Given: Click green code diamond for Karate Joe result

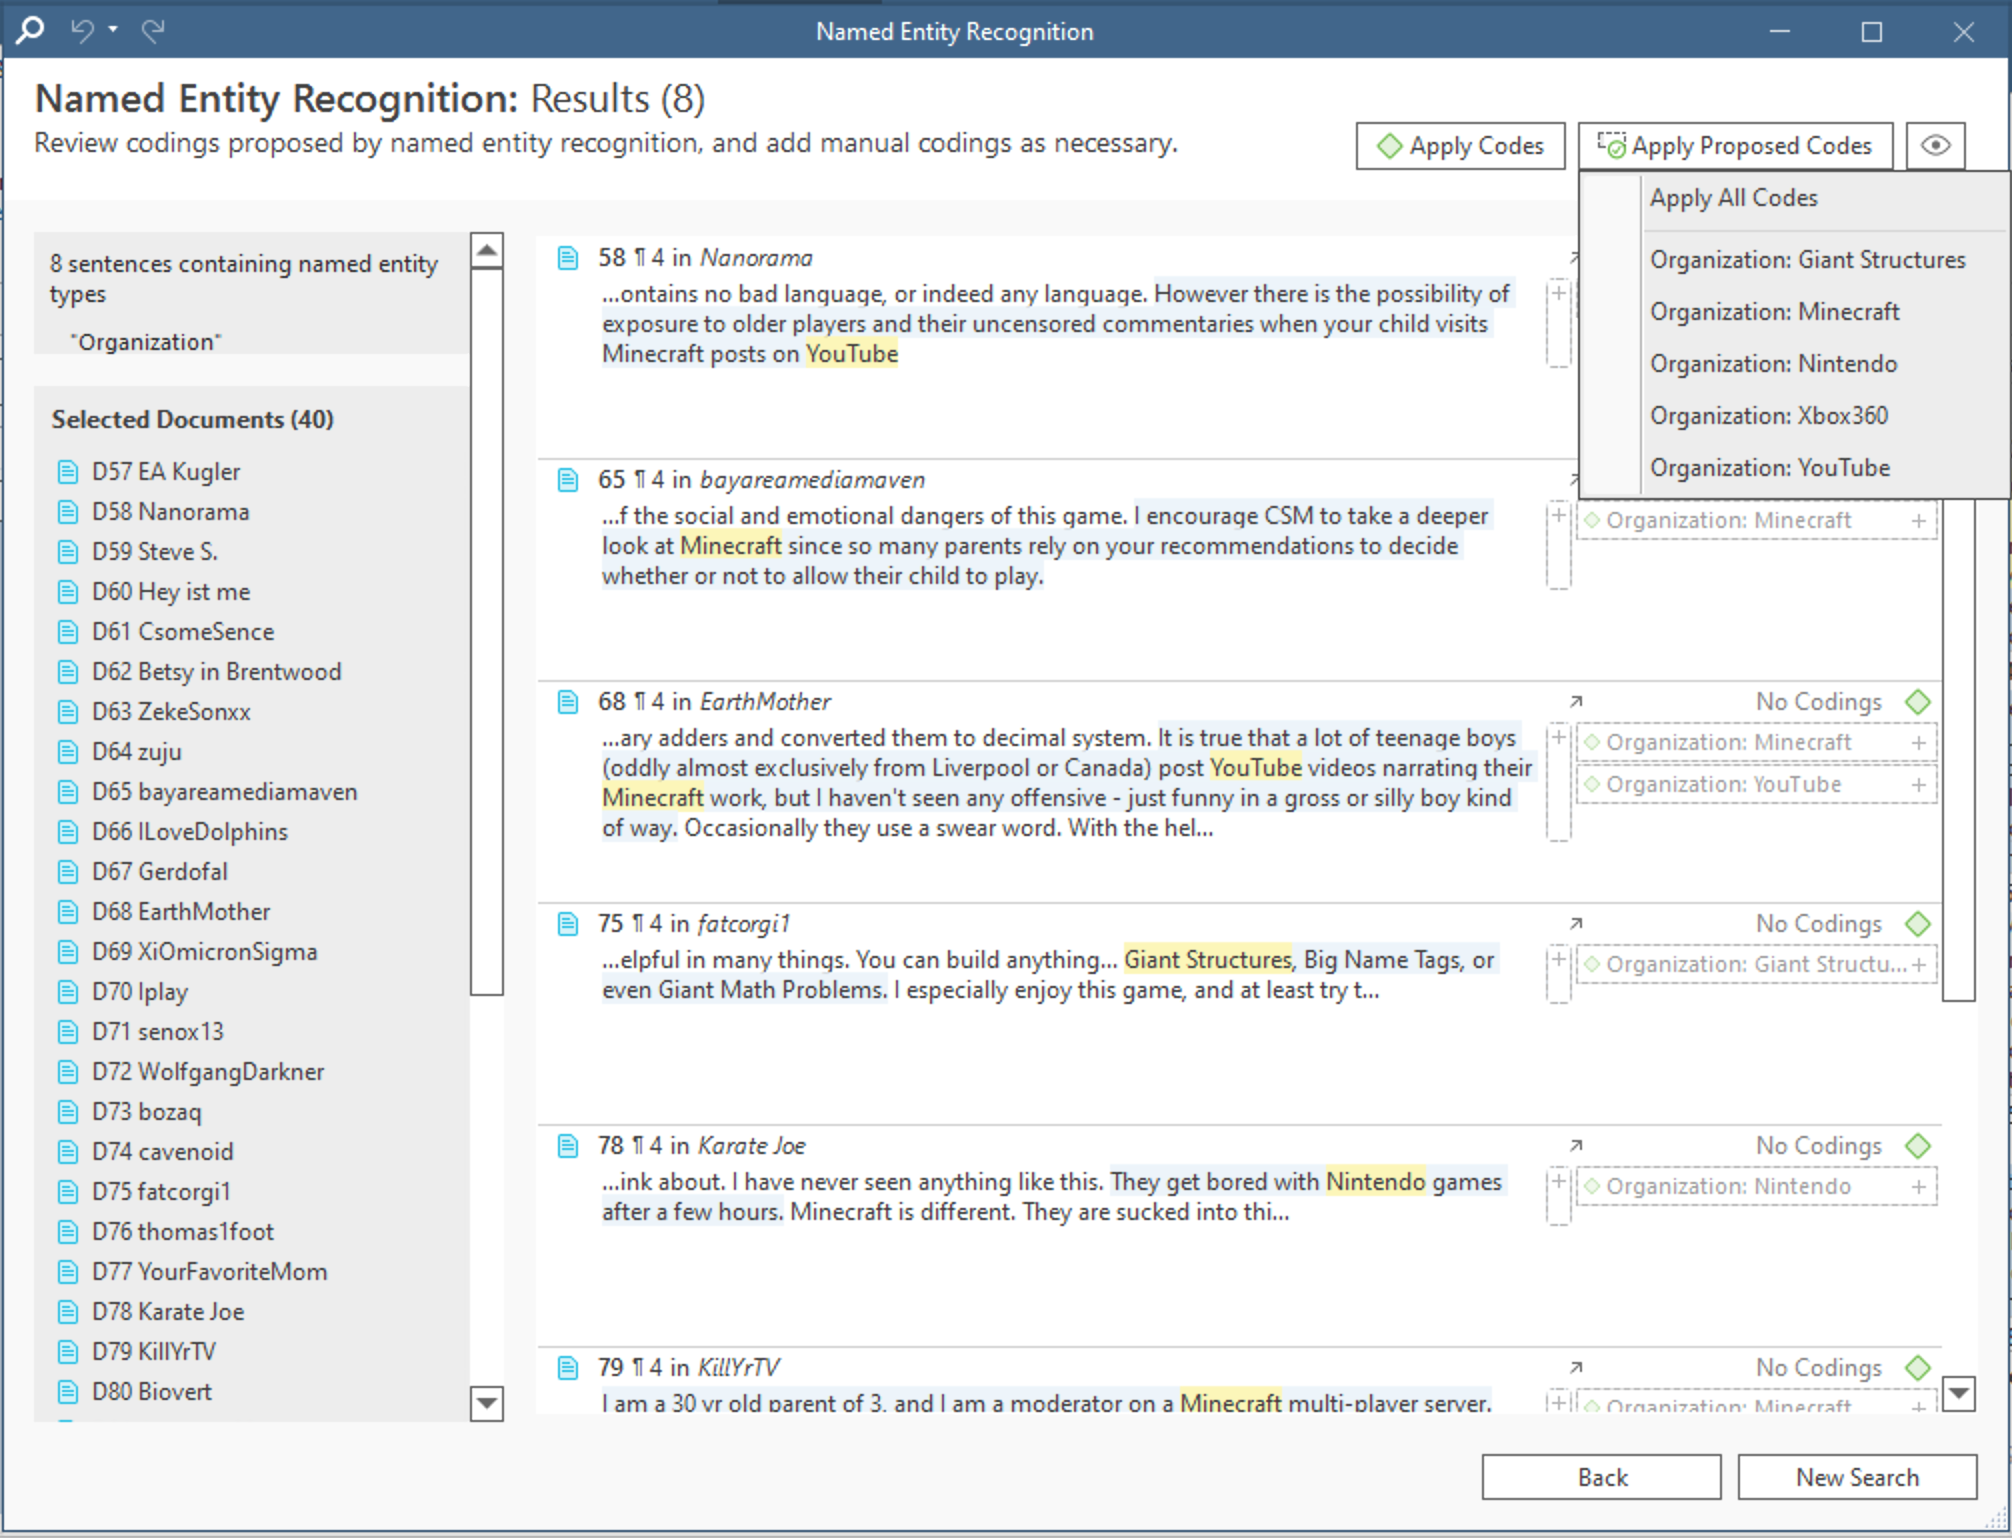Looking at the screenshot, I should (x=1918, y=1146).
